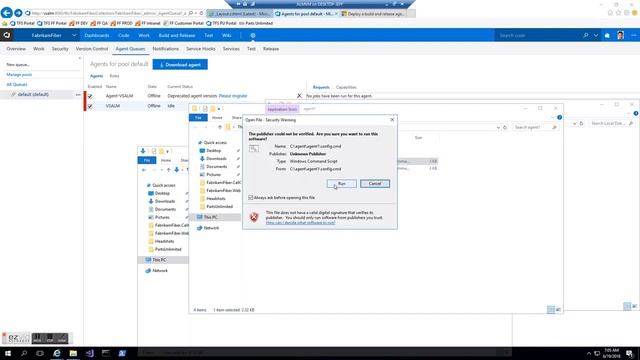Open Visual Studio from the taskbar
Image resolution: width=640 pixels, height=360 pixels.
(89, 353)
